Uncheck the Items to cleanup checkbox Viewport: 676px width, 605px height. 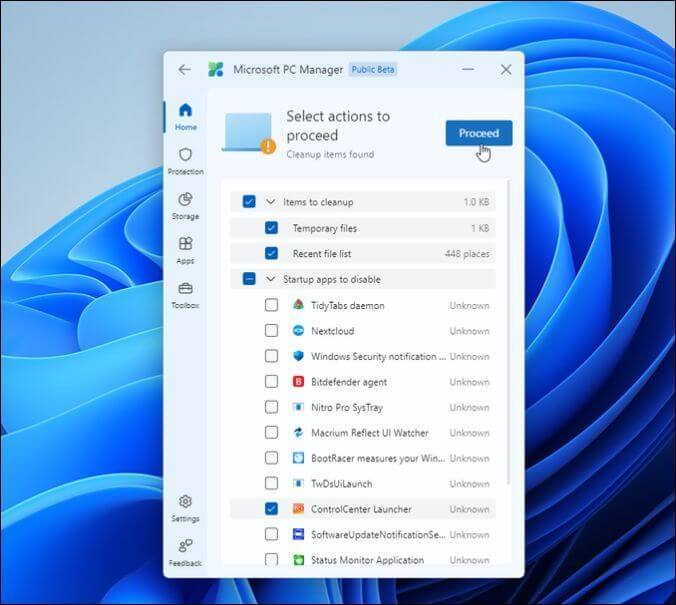[x=249, y=202]
